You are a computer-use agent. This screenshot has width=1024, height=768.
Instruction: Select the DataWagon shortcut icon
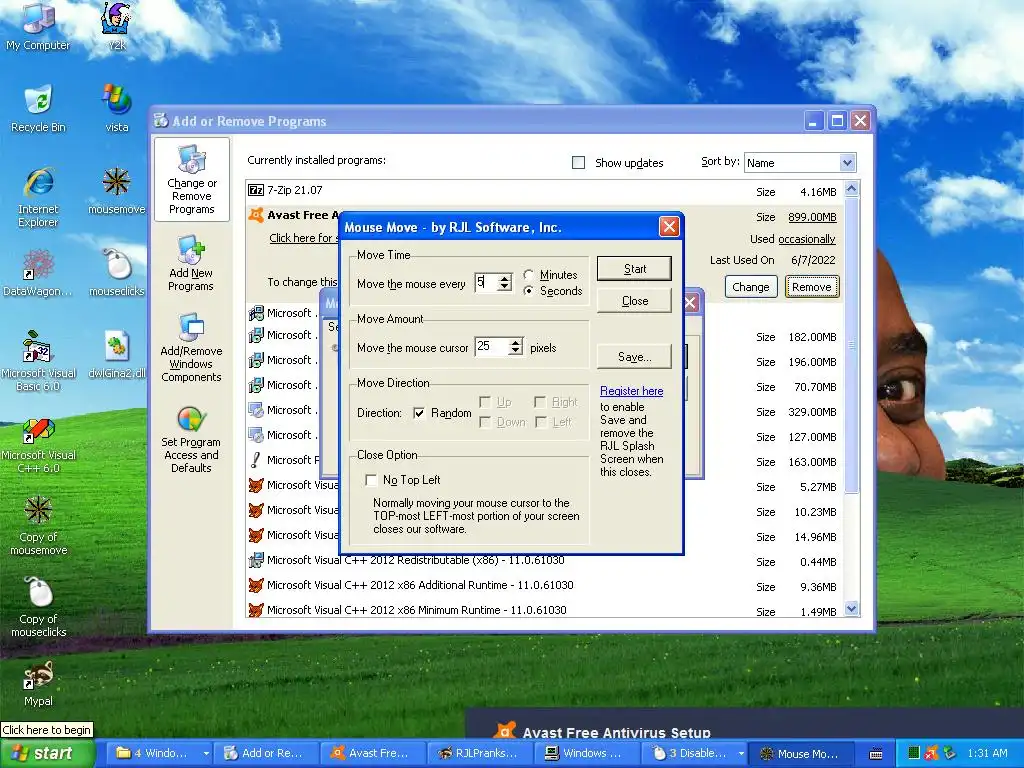pos(38,272)
